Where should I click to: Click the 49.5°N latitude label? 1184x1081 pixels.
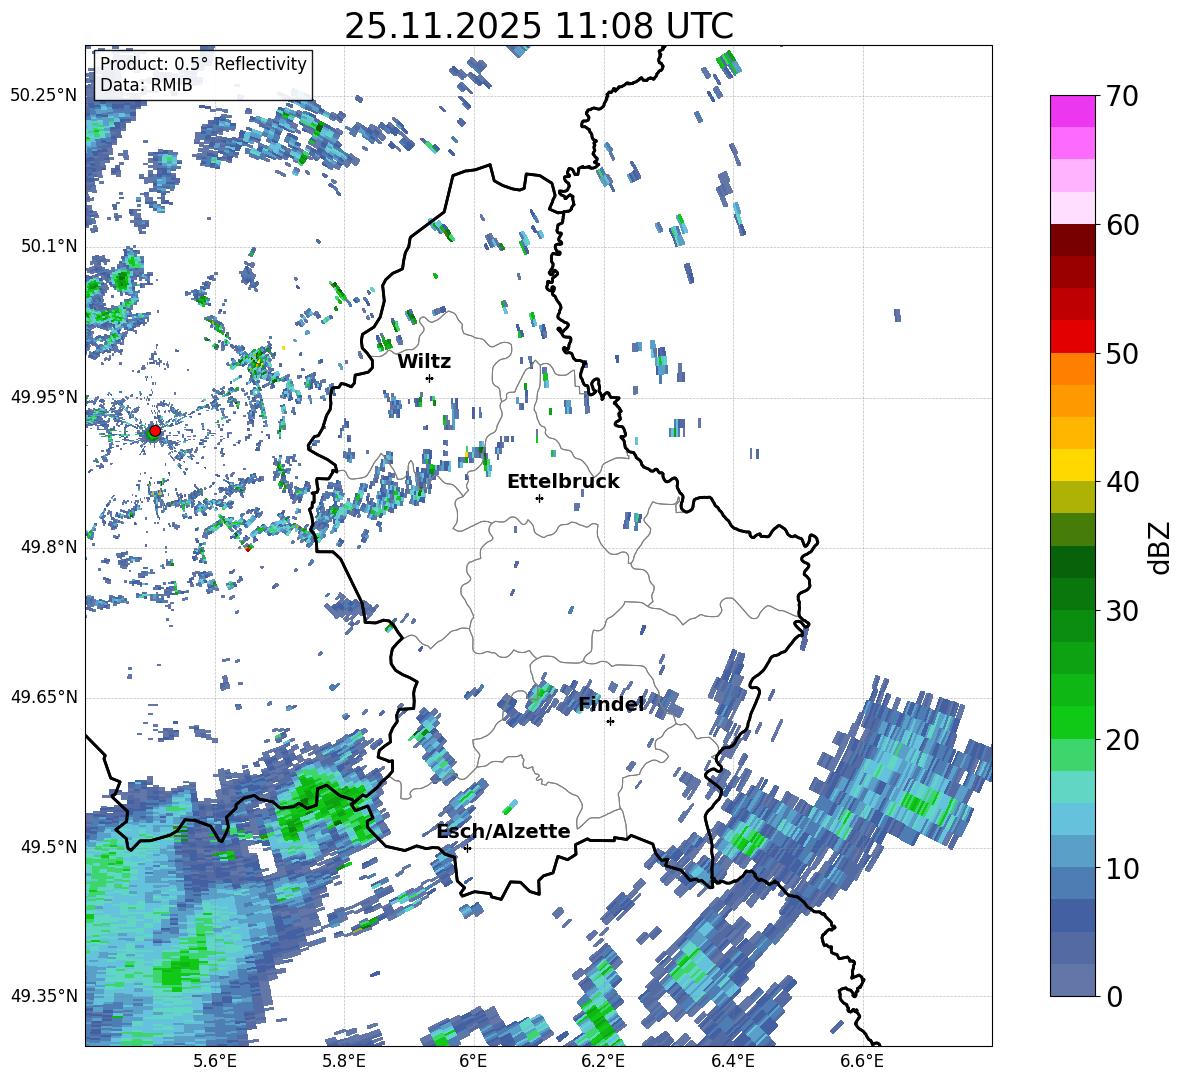point(49,846)
